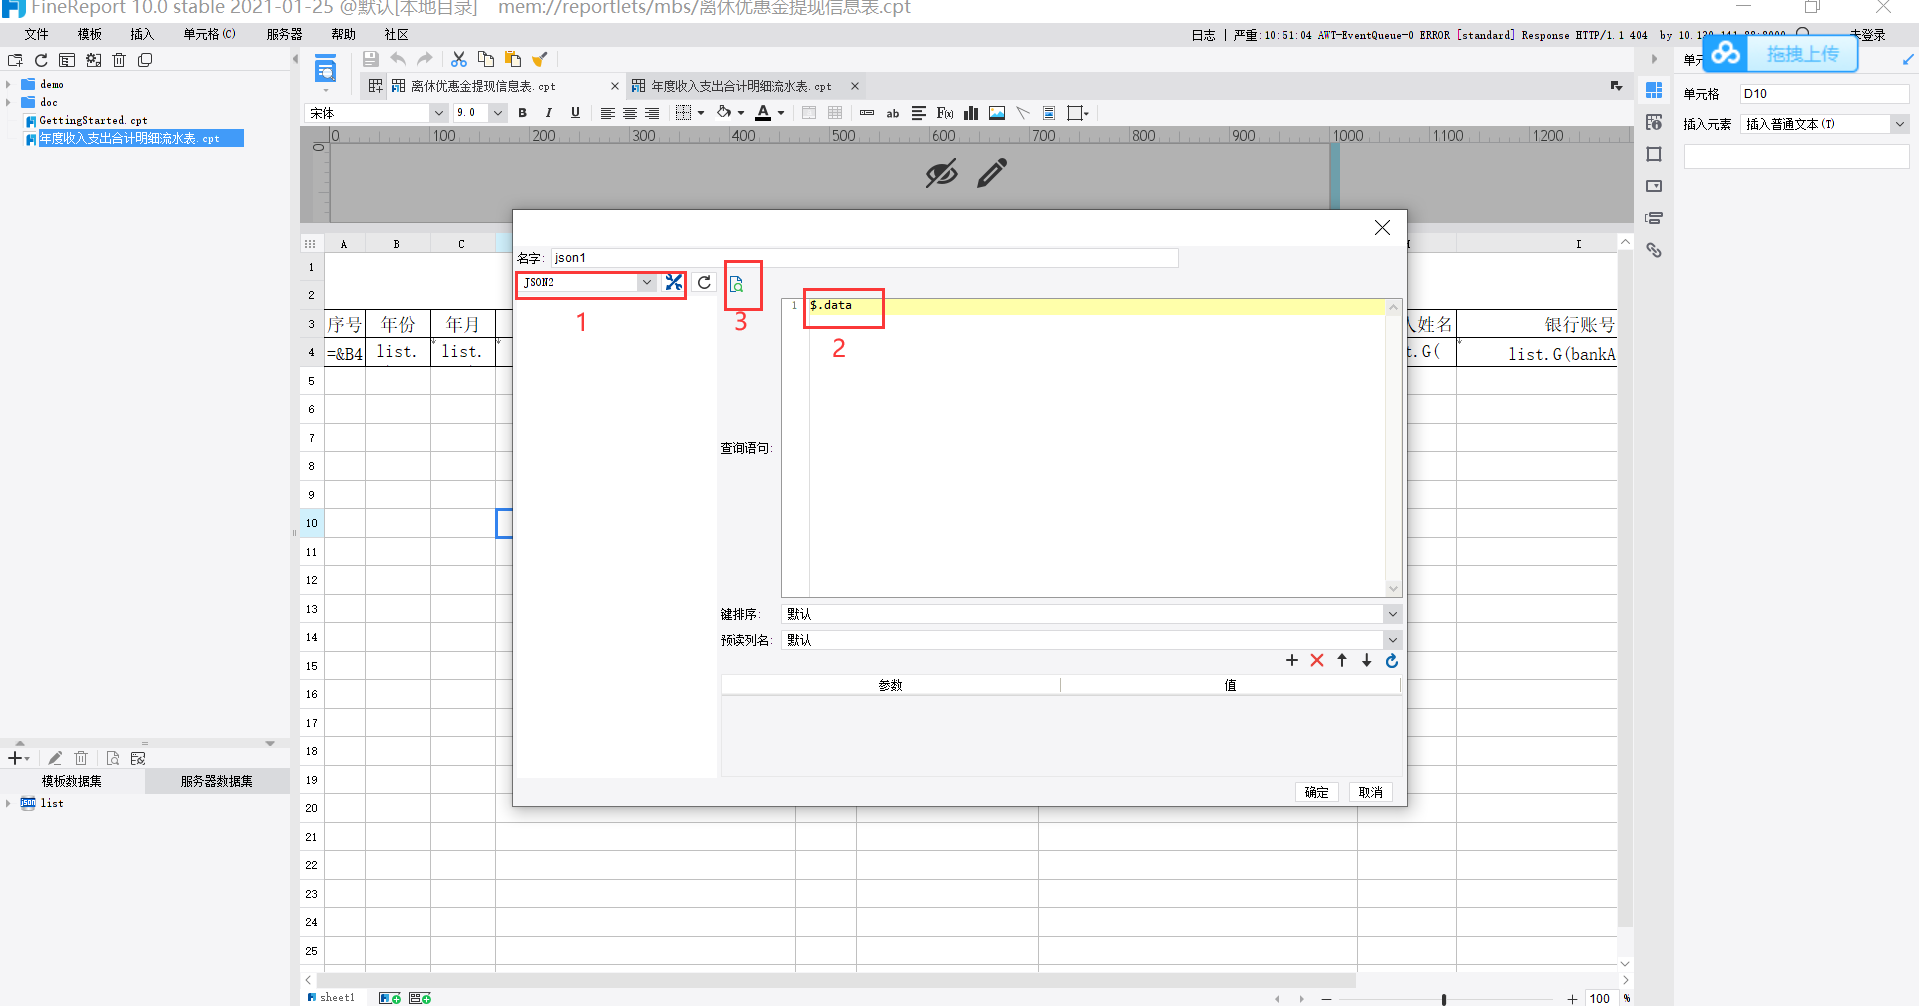Toggle parameter pane visibility eye icon
Viewport: 1919px width, 1006px height.
click(941, 174)
